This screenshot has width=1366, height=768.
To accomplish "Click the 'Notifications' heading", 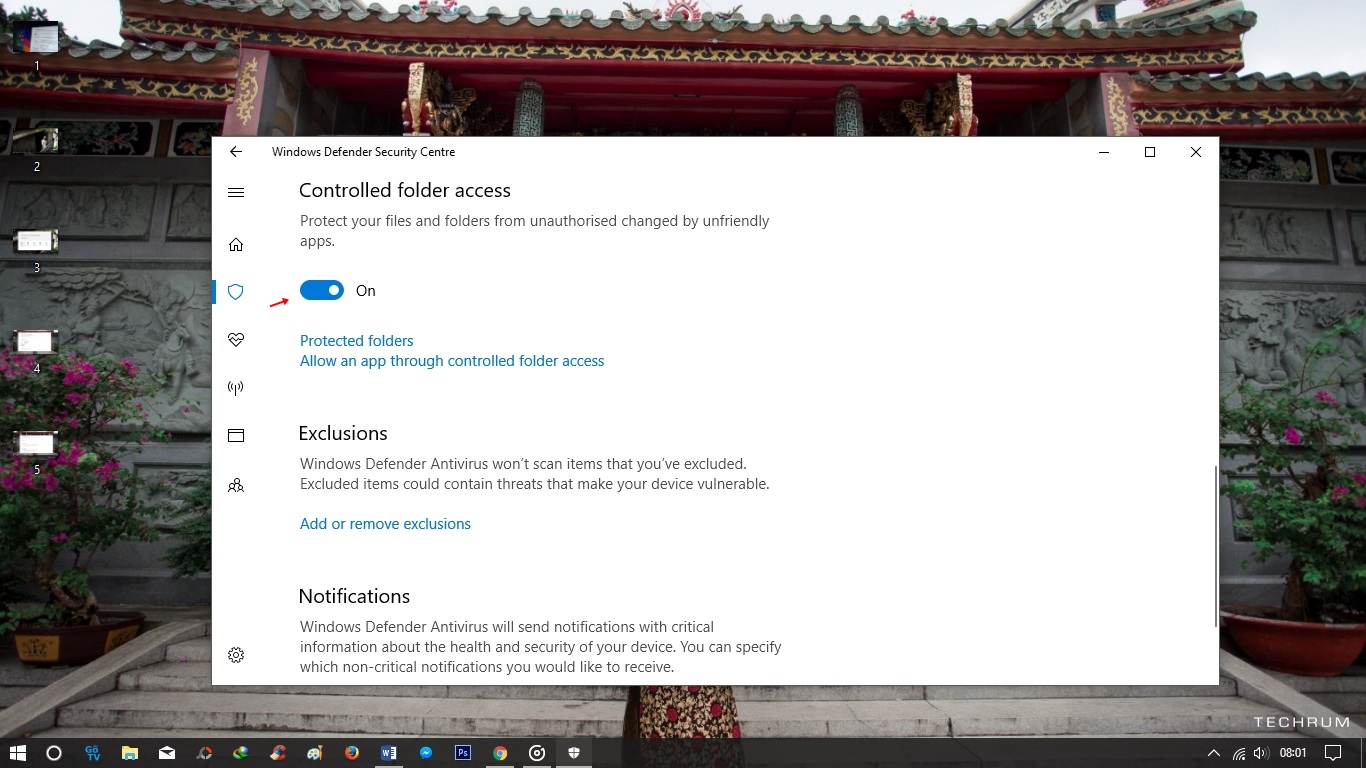I will [354, 596].
